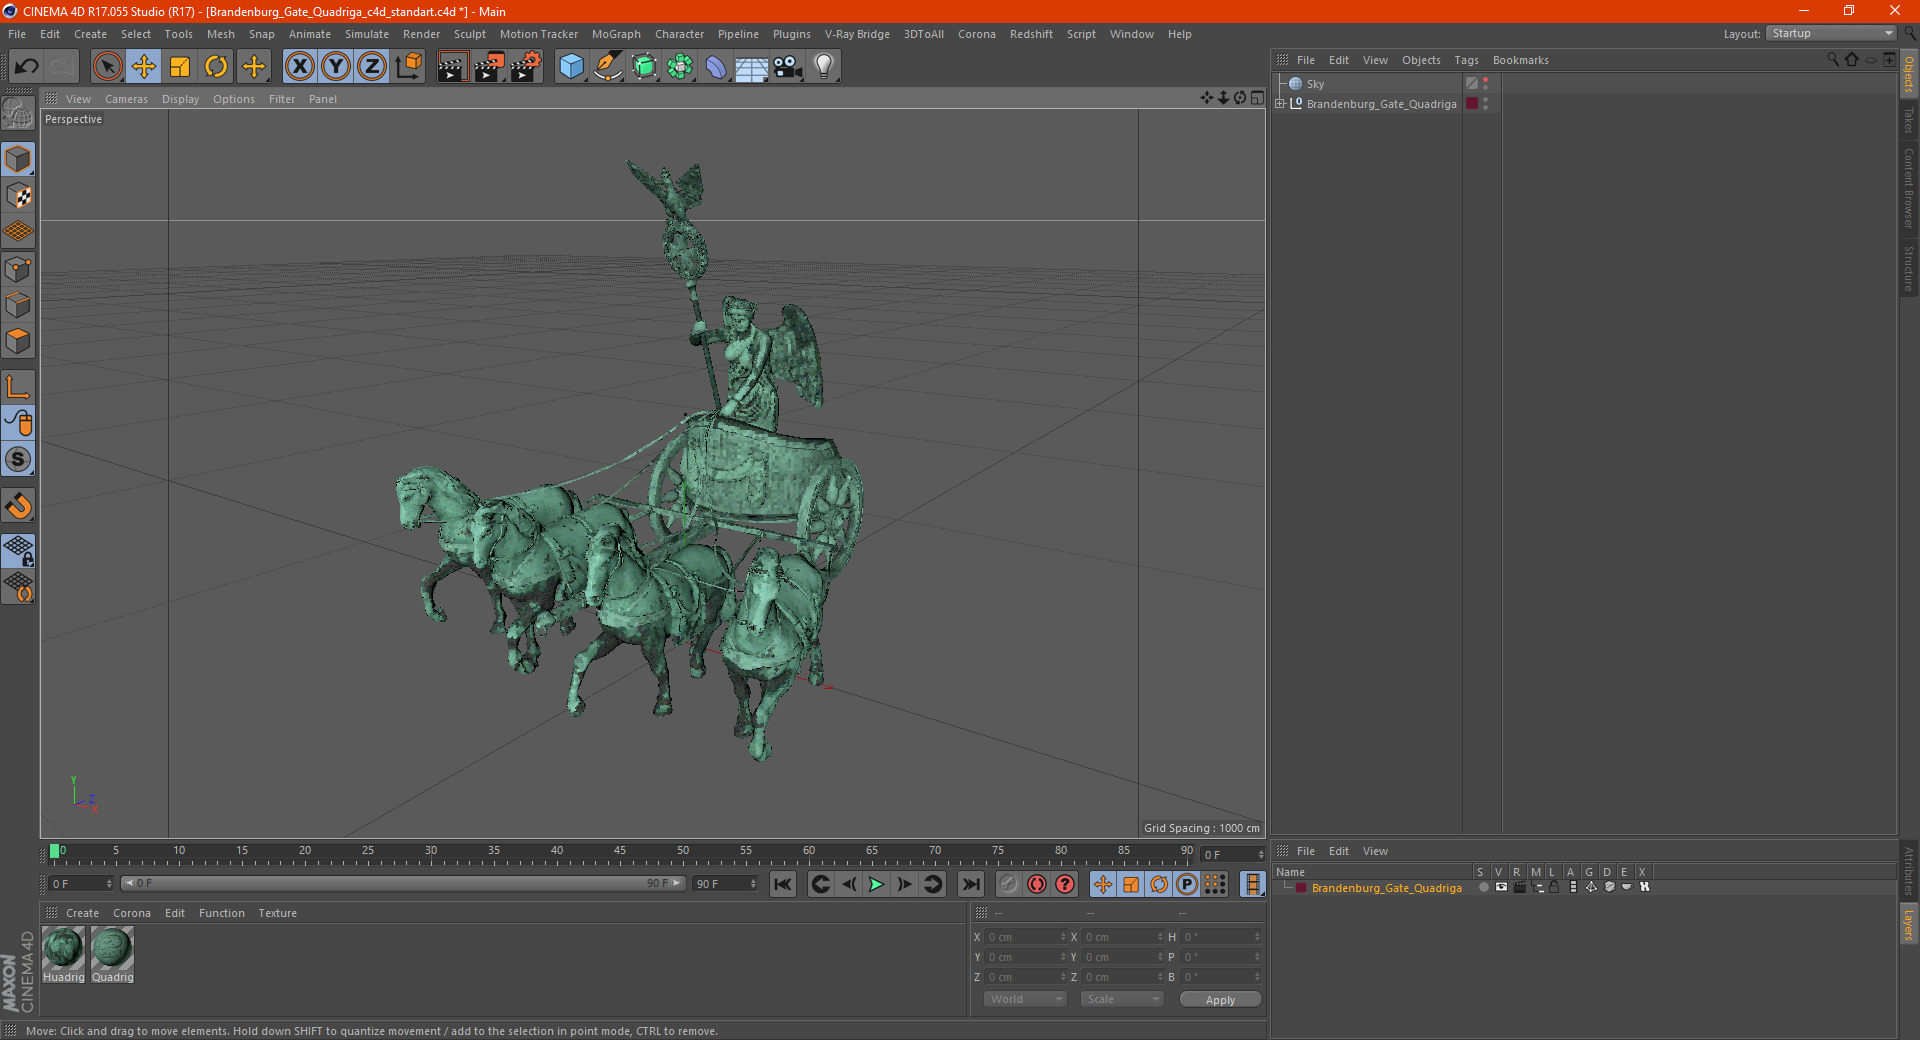Open the floor environment objects icon

pyautogui.click(x=752, y=67)
